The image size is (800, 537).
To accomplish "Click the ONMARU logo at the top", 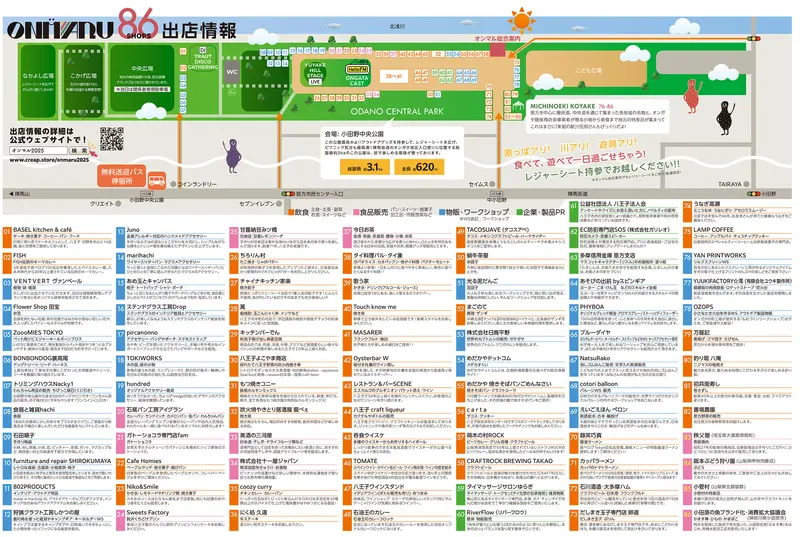I will (60, 30).
